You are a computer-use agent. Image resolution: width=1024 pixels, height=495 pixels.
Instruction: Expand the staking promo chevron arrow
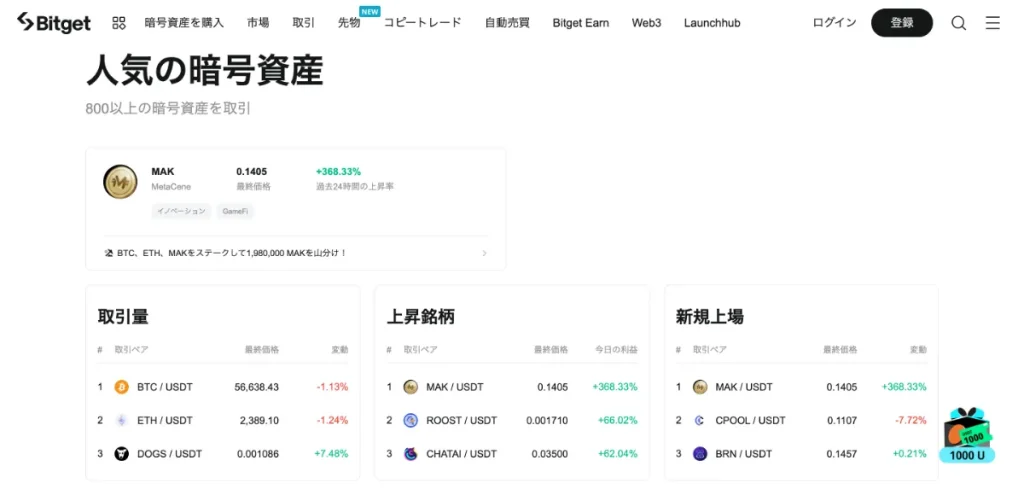point(484,253)
